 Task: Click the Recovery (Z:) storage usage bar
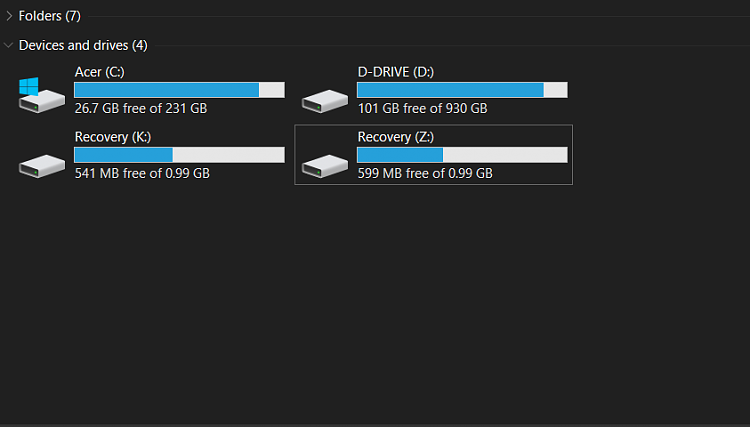(462, 155)
